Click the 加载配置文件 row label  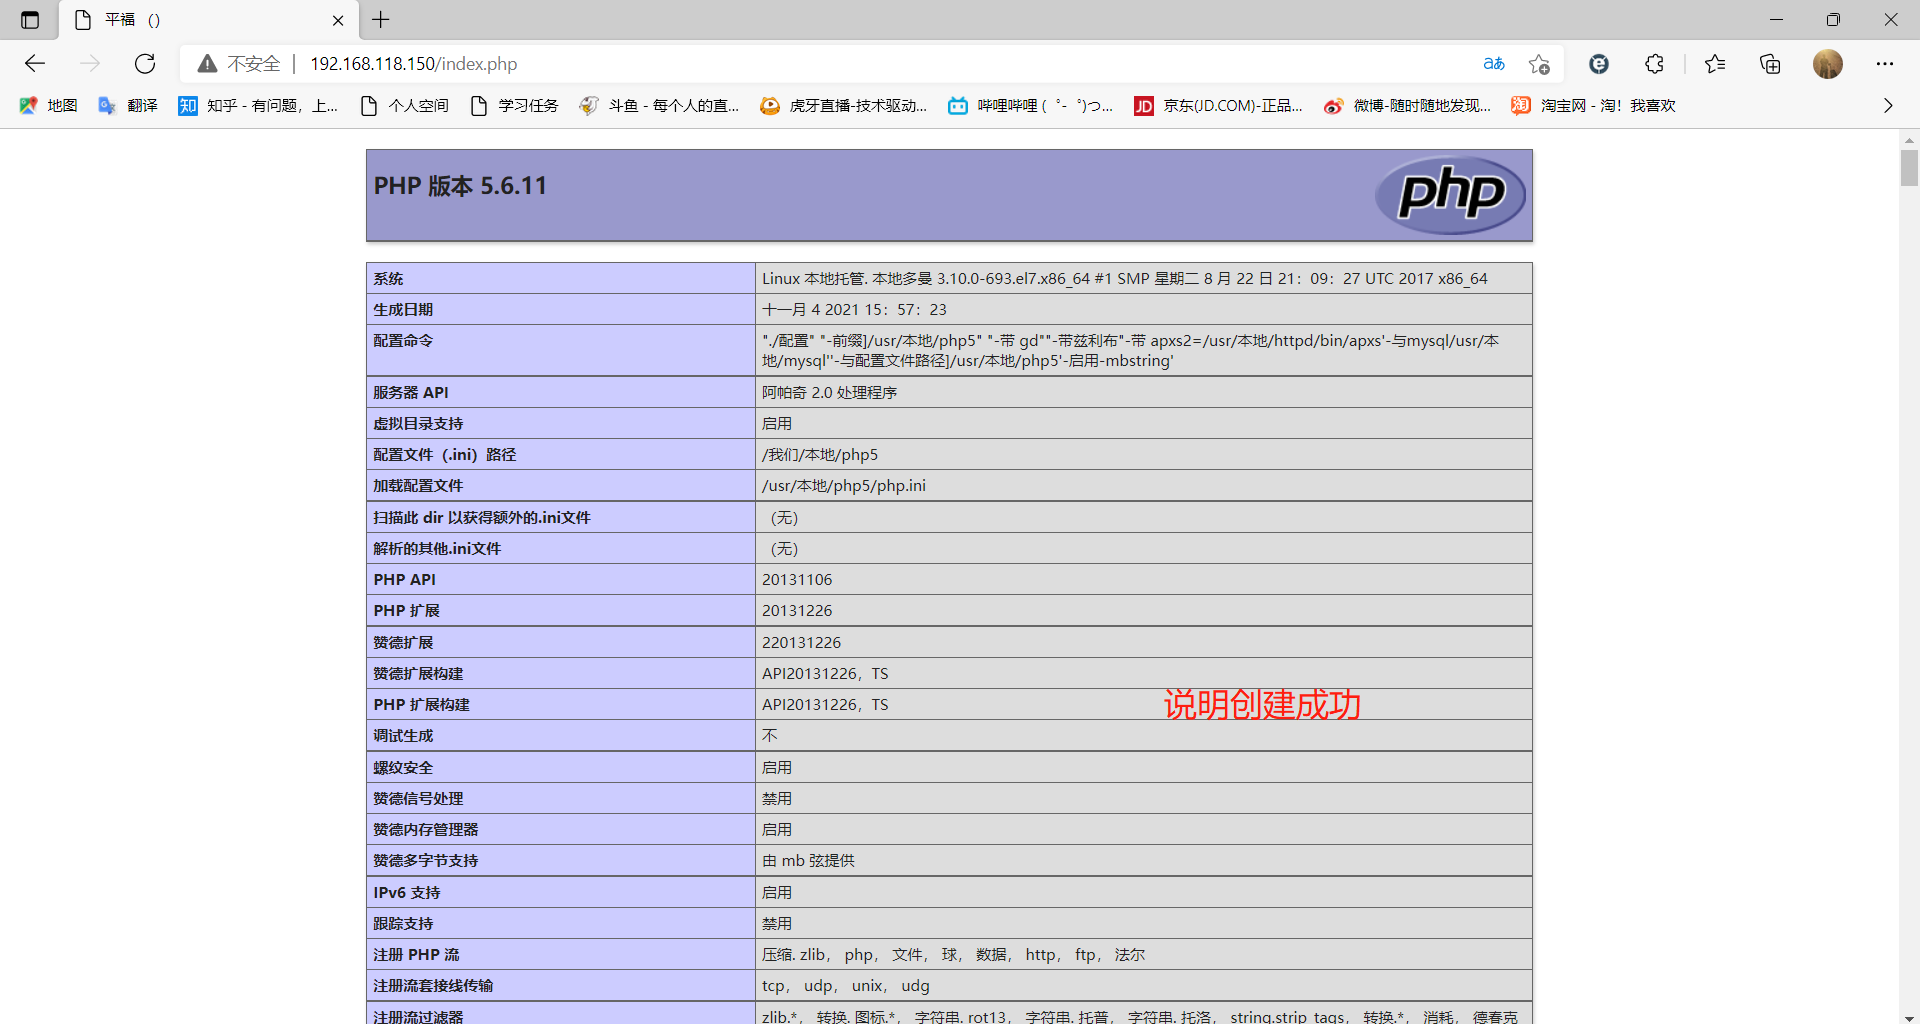[x=418, y=486]
